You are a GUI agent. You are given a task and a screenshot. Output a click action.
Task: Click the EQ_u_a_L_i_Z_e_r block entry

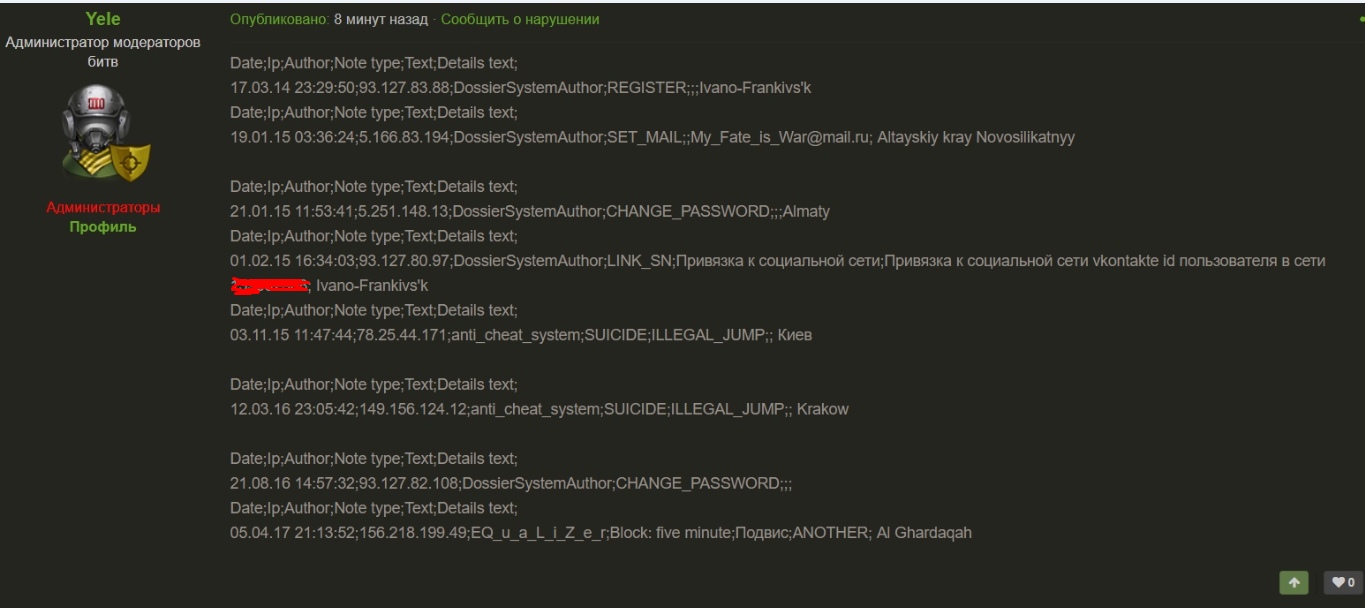coord(600,533)
